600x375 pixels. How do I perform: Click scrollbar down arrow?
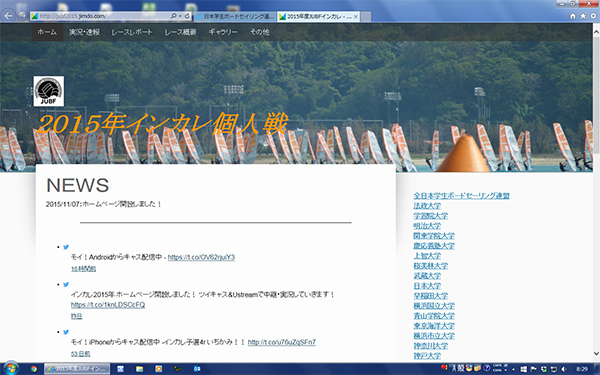596,353
